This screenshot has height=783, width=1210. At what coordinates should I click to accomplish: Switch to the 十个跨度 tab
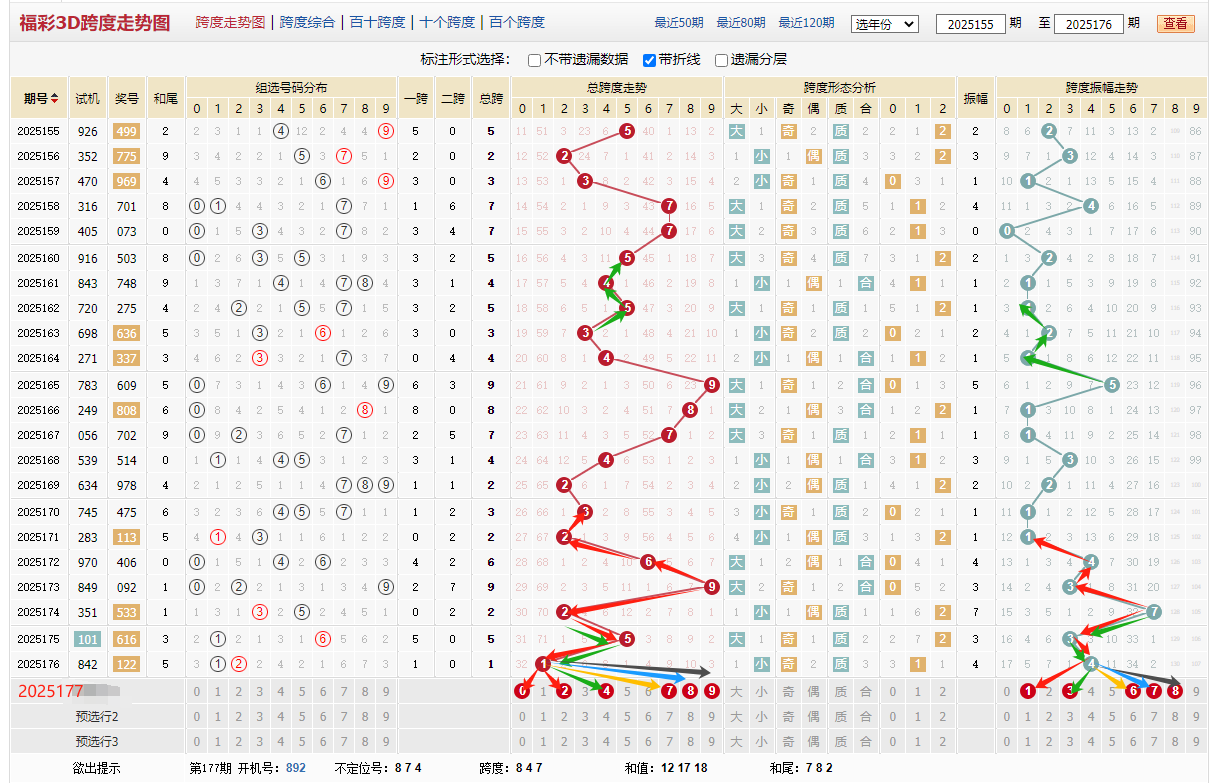(x=447, y=22)
